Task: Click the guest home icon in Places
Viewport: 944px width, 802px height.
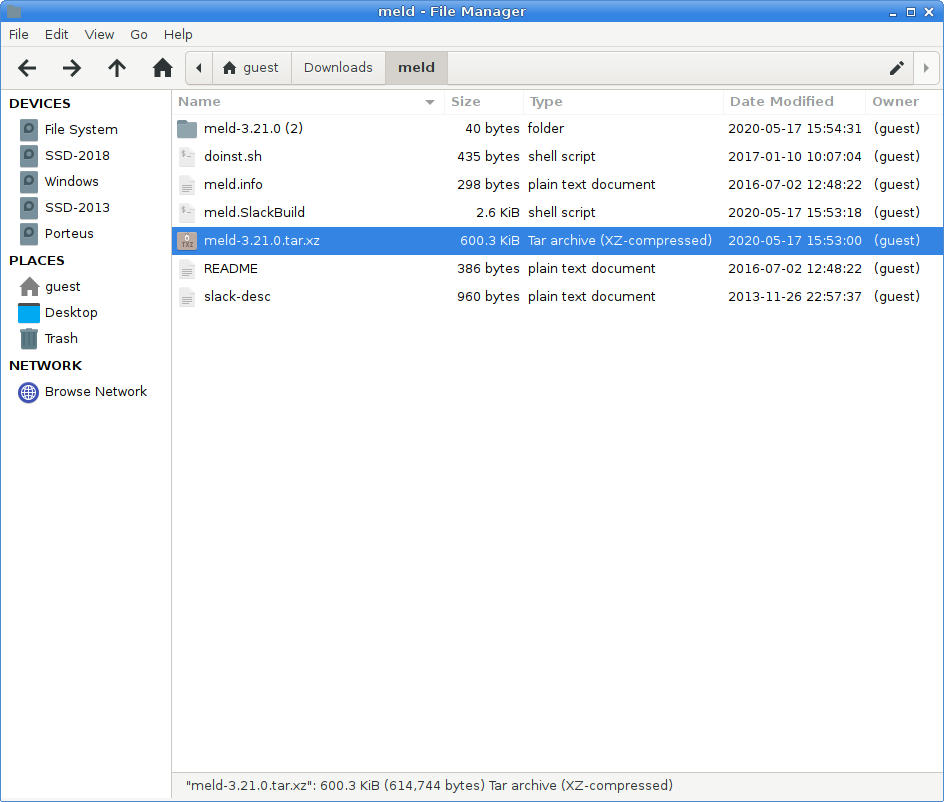Action: [29, 287]
